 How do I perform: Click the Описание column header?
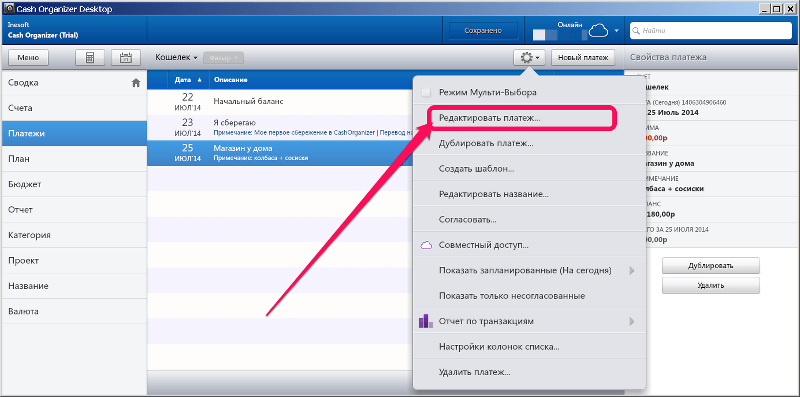click(231, 80)
